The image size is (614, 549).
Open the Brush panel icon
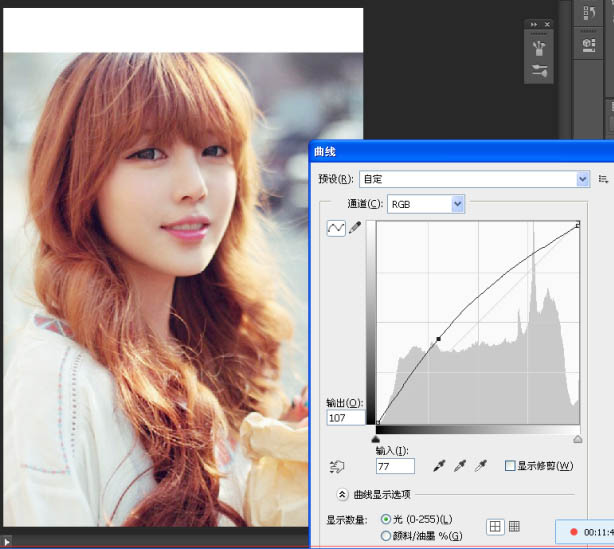[x=540, y=47]
